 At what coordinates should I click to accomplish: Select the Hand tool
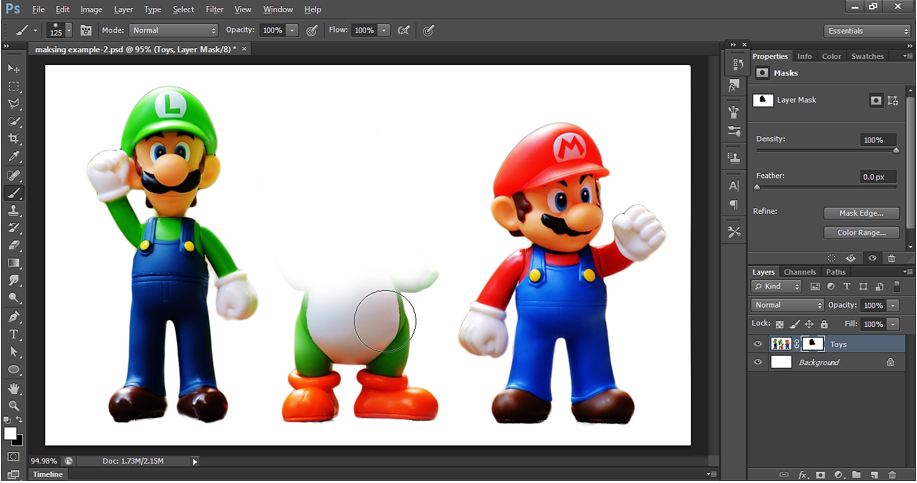(13, 388)
